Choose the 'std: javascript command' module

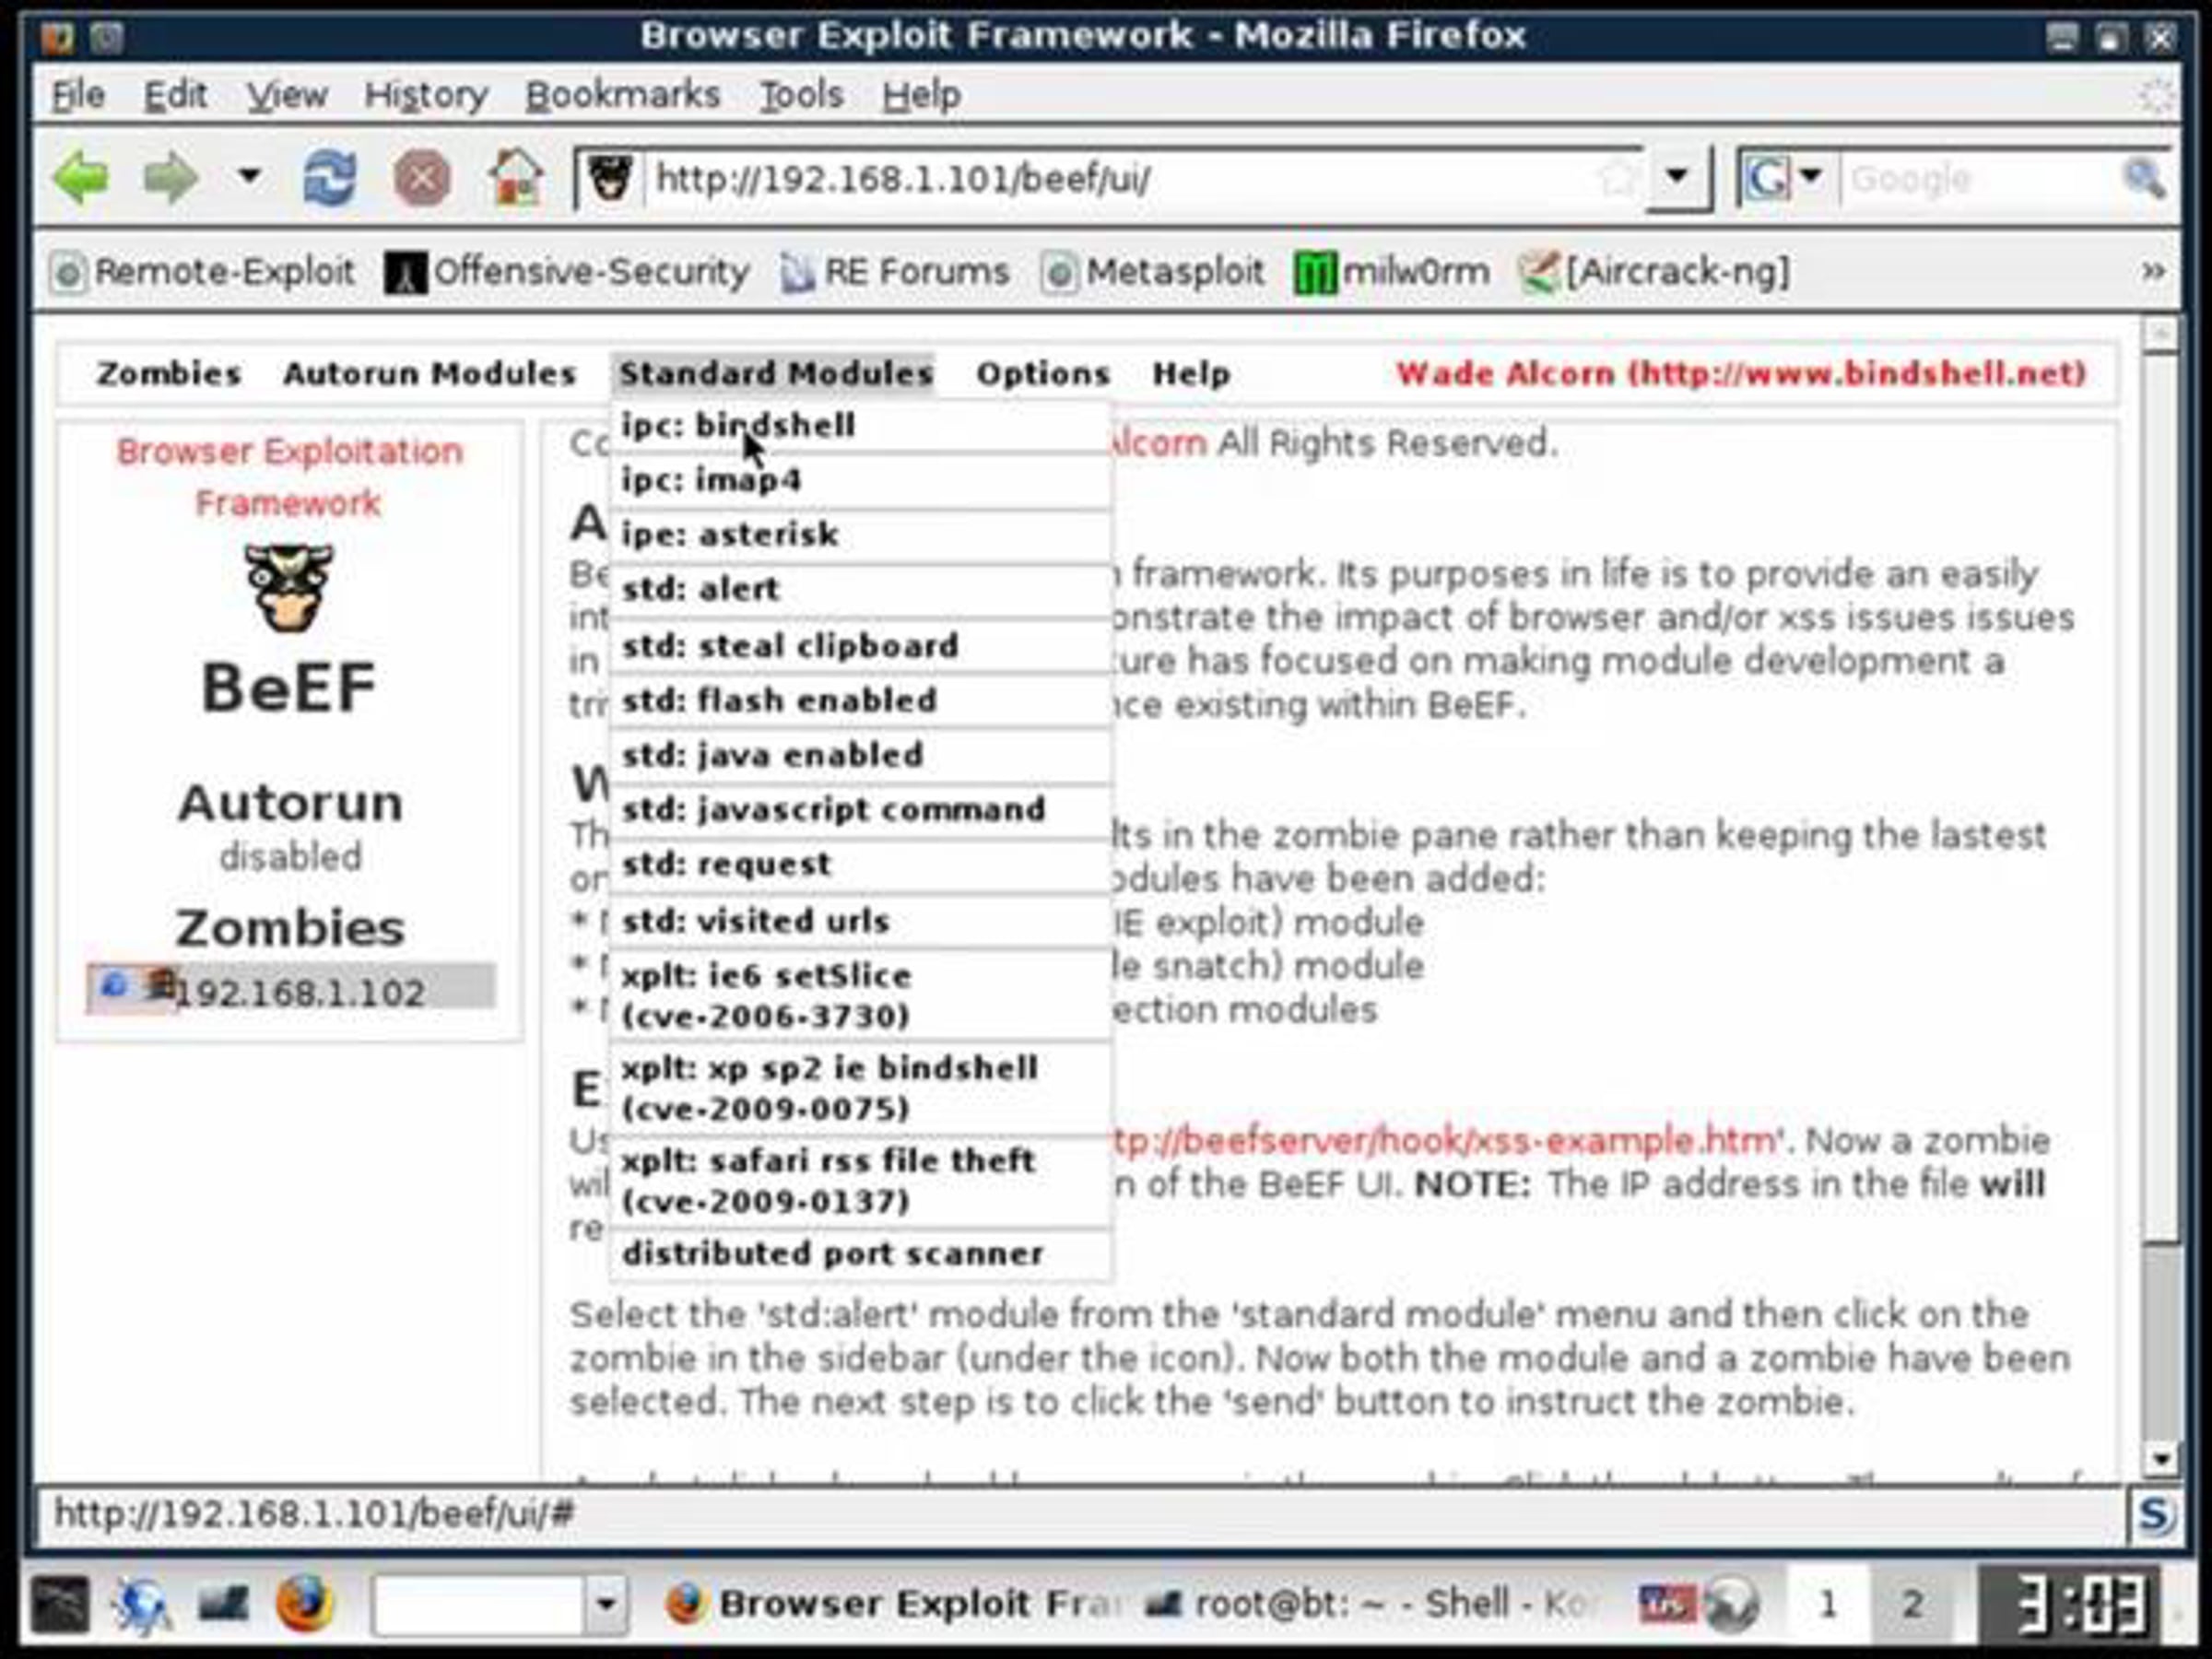(860, 810)
